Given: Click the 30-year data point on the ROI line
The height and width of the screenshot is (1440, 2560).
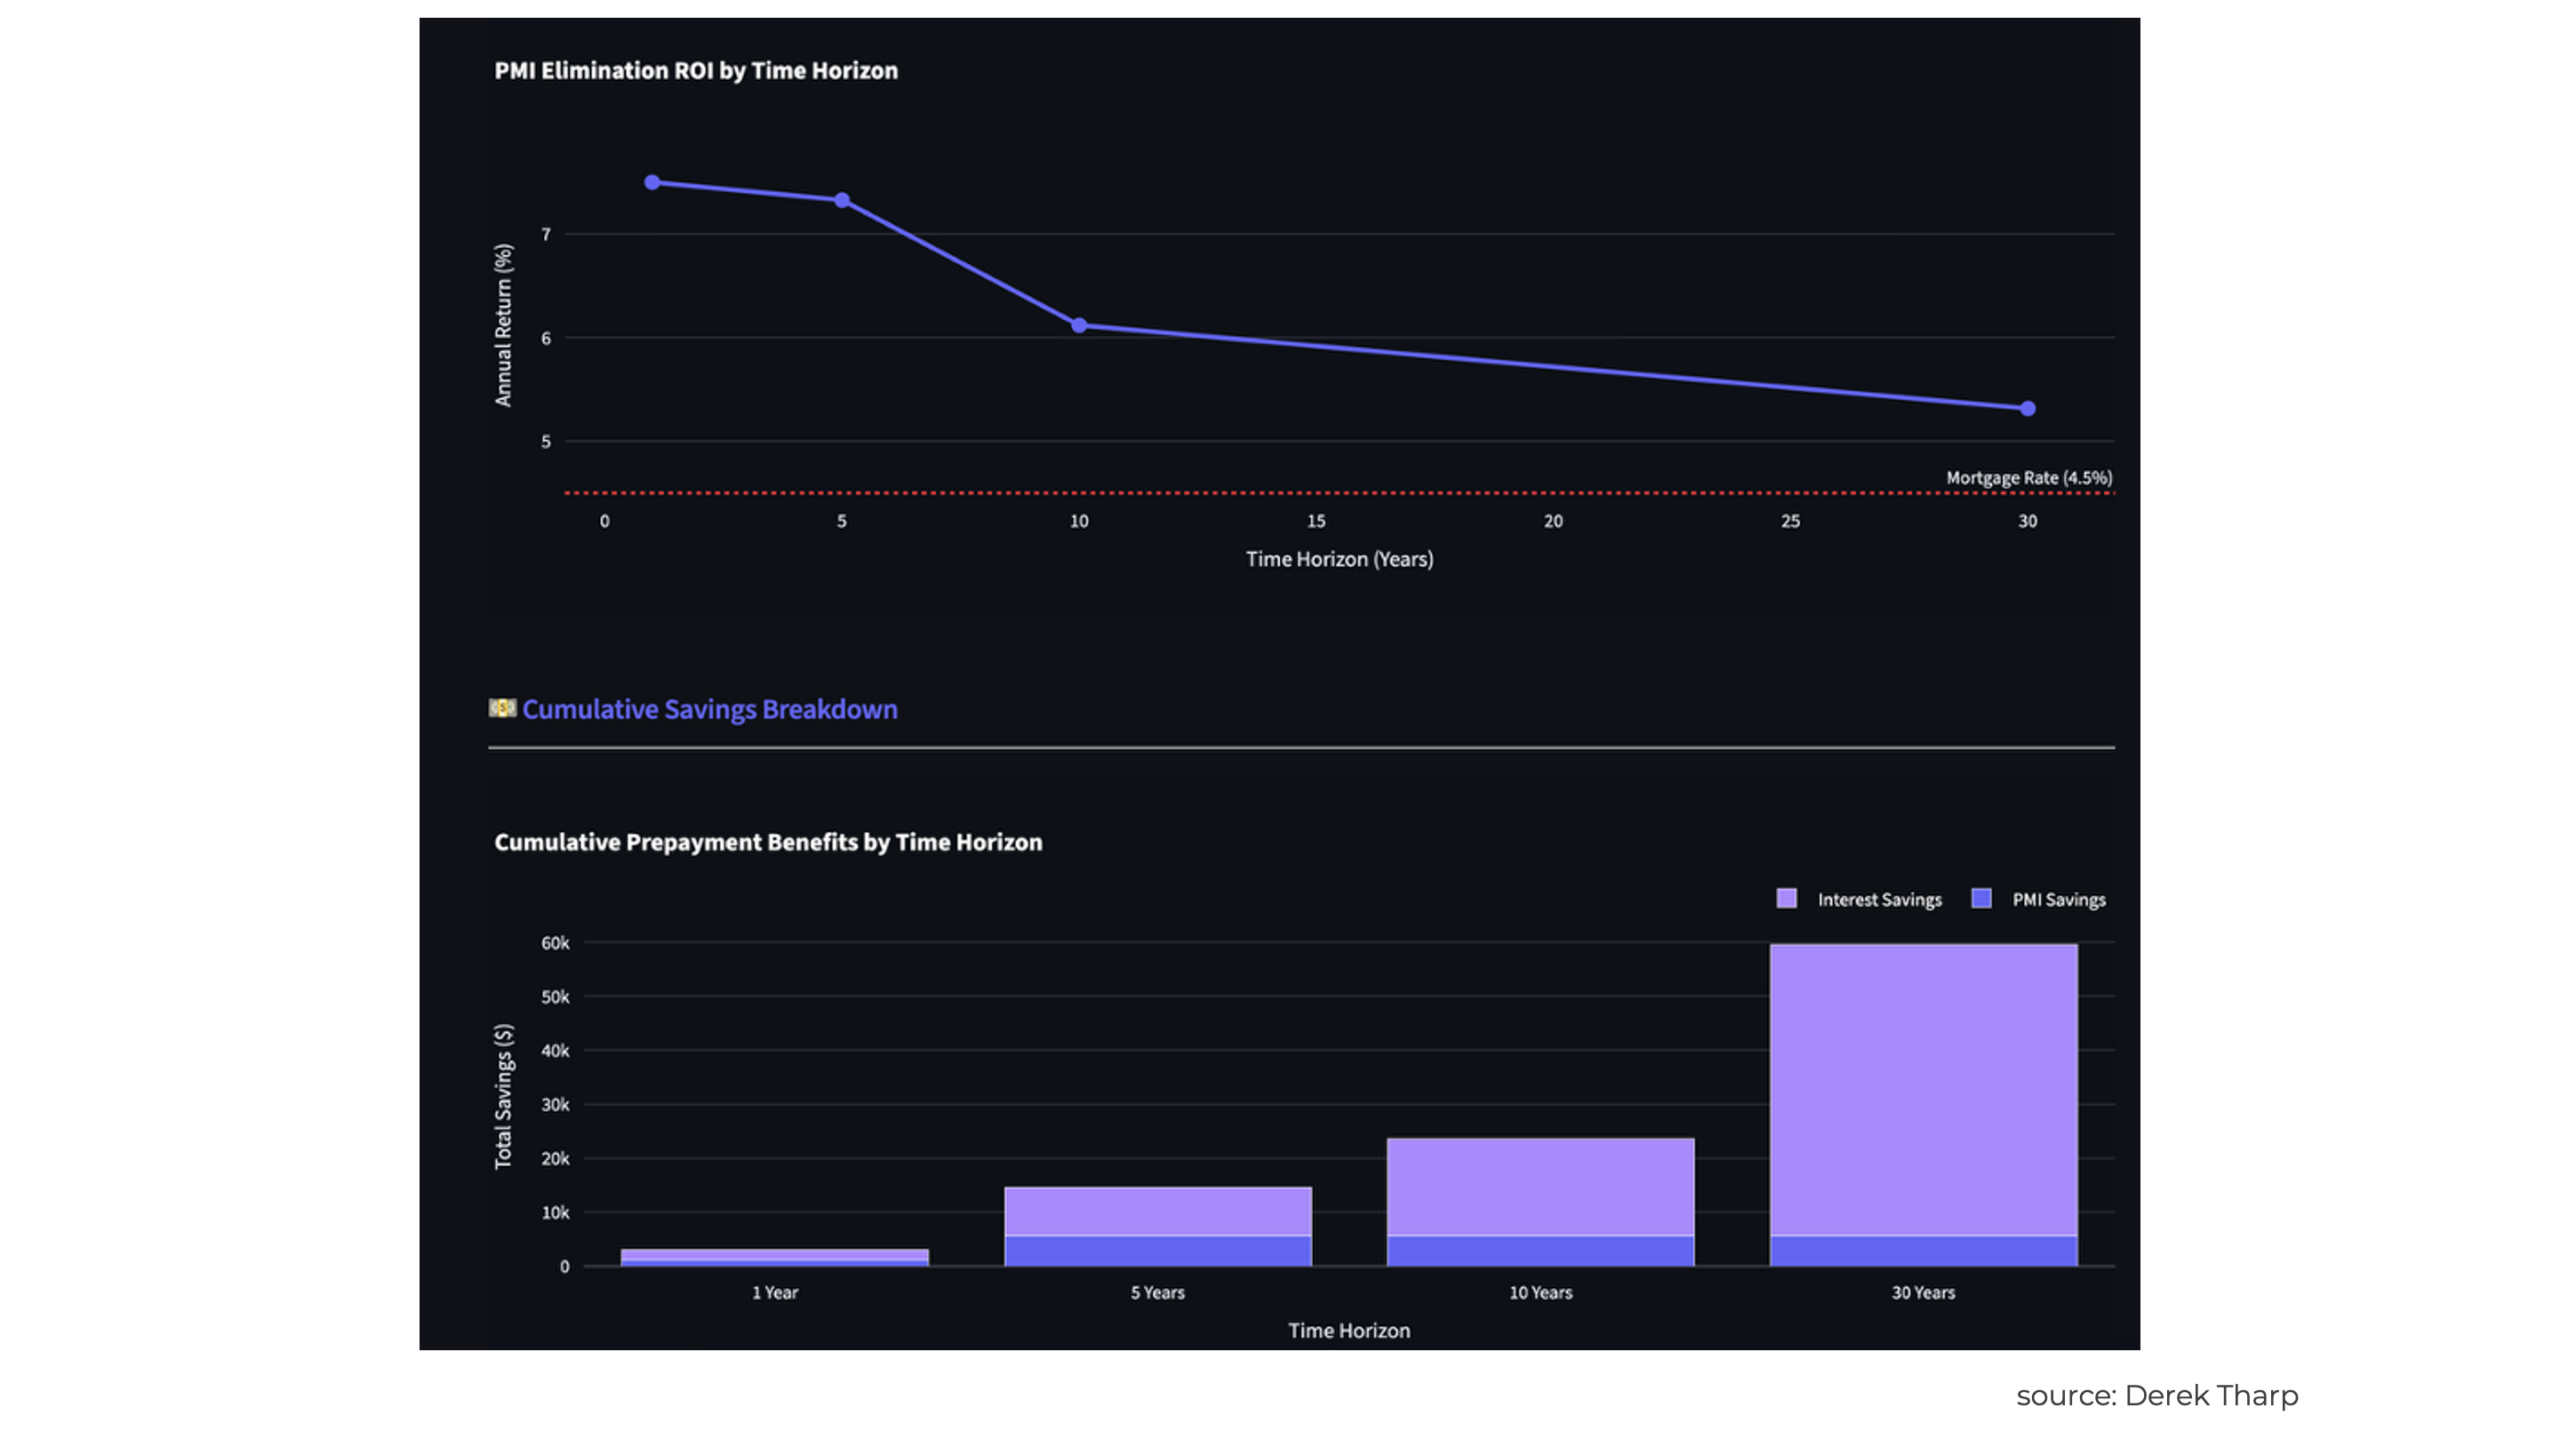Looking at the screenshot, I should [x=2027, y=408].
